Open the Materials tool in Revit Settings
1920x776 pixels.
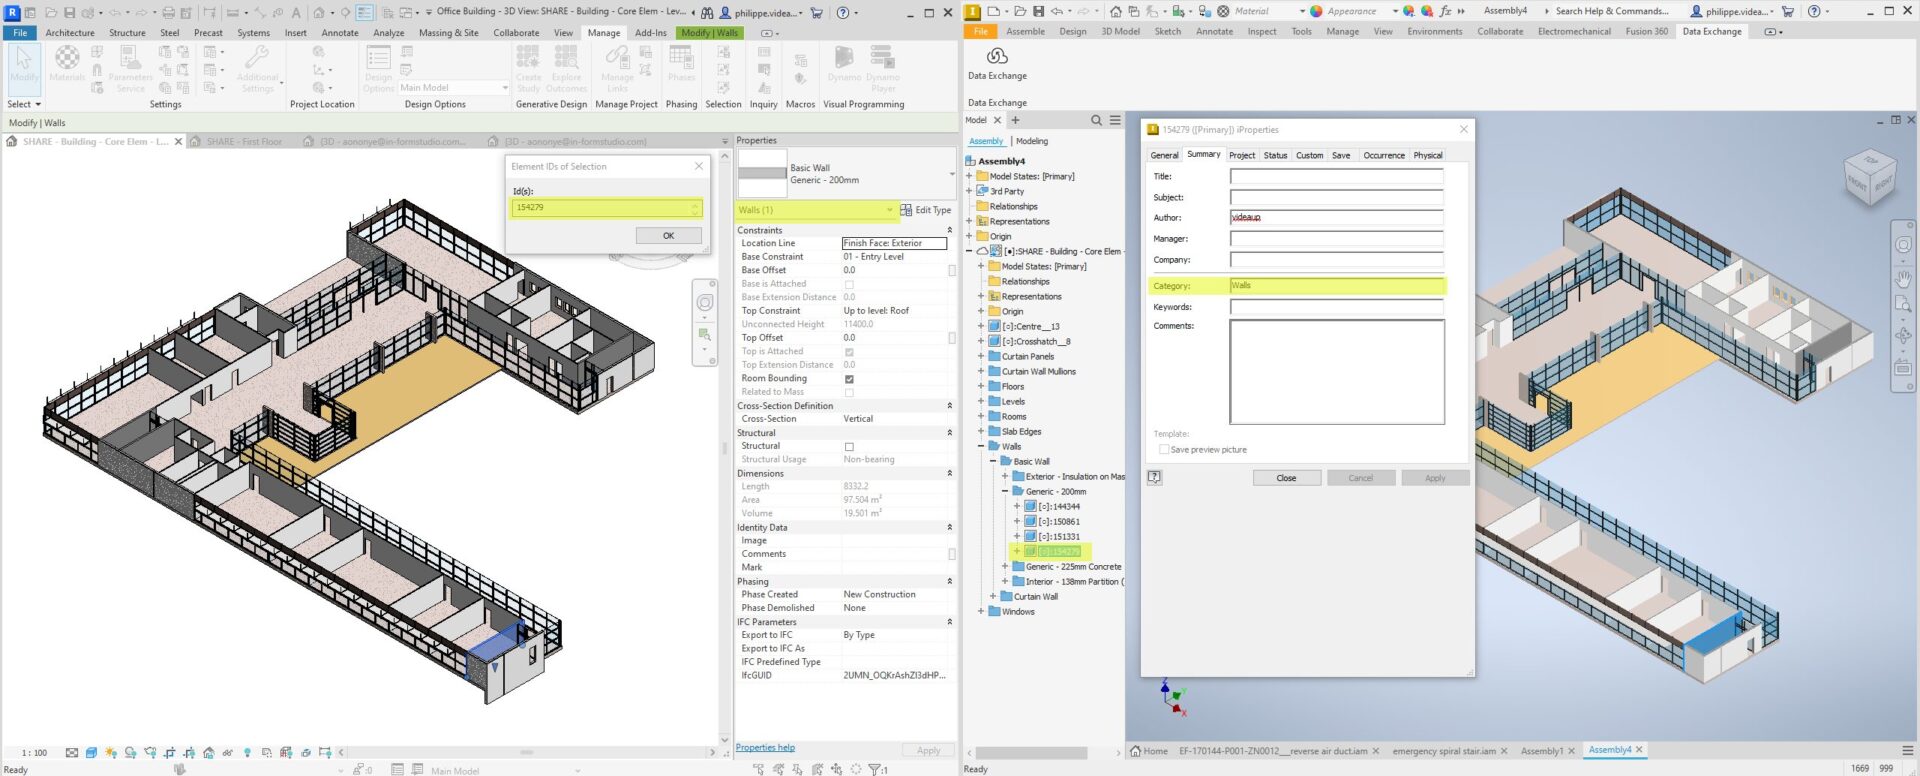[67, 63]
